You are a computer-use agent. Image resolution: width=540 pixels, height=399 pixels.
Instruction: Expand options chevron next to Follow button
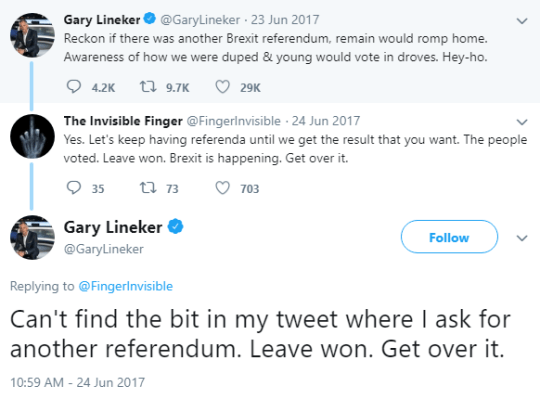pos(522,238)
